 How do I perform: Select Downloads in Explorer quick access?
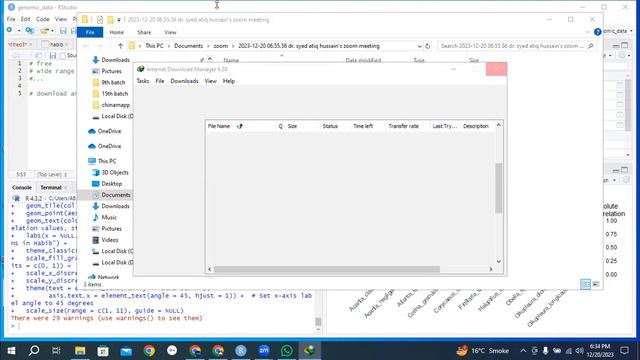[111, 60]
